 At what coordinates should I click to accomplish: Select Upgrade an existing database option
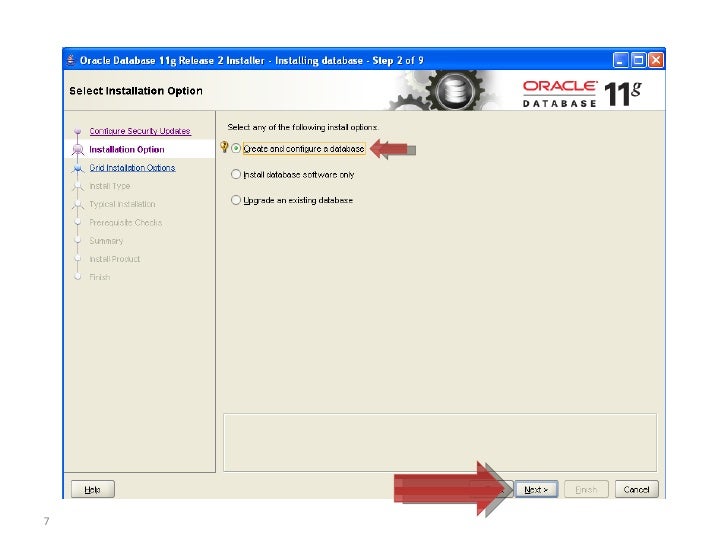236,200
